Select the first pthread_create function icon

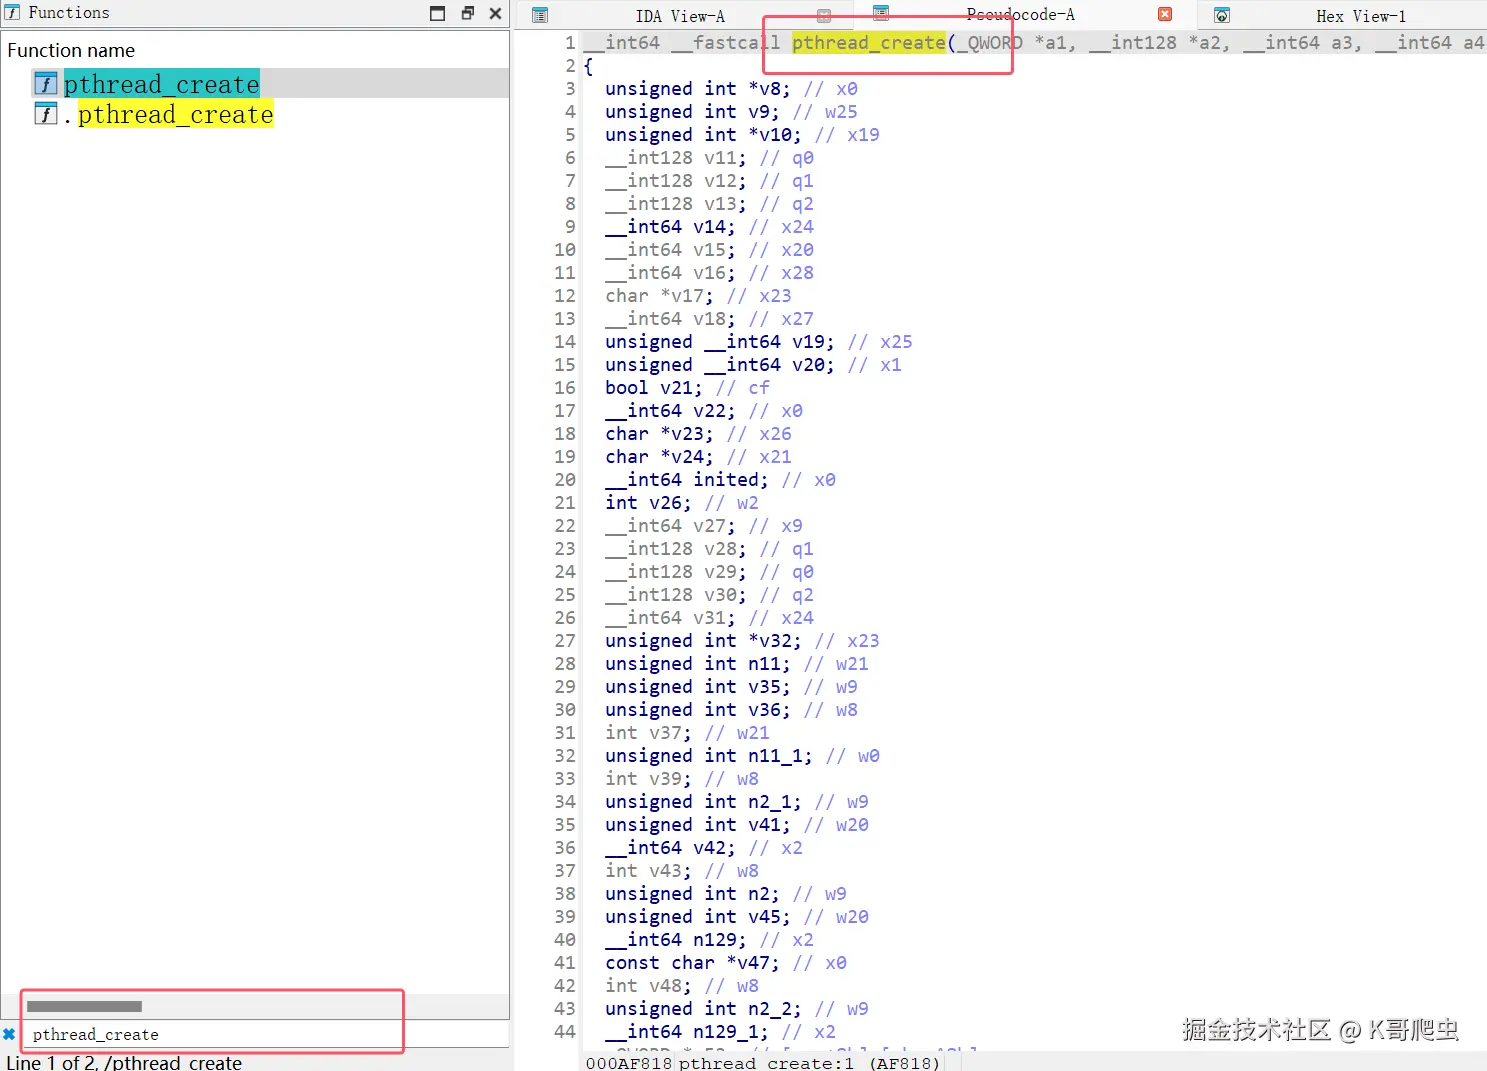coord(45,83)
